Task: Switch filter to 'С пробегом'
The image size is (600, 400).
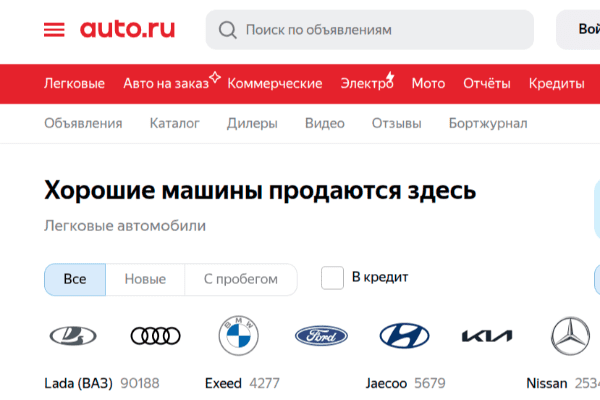Action: 241,279
